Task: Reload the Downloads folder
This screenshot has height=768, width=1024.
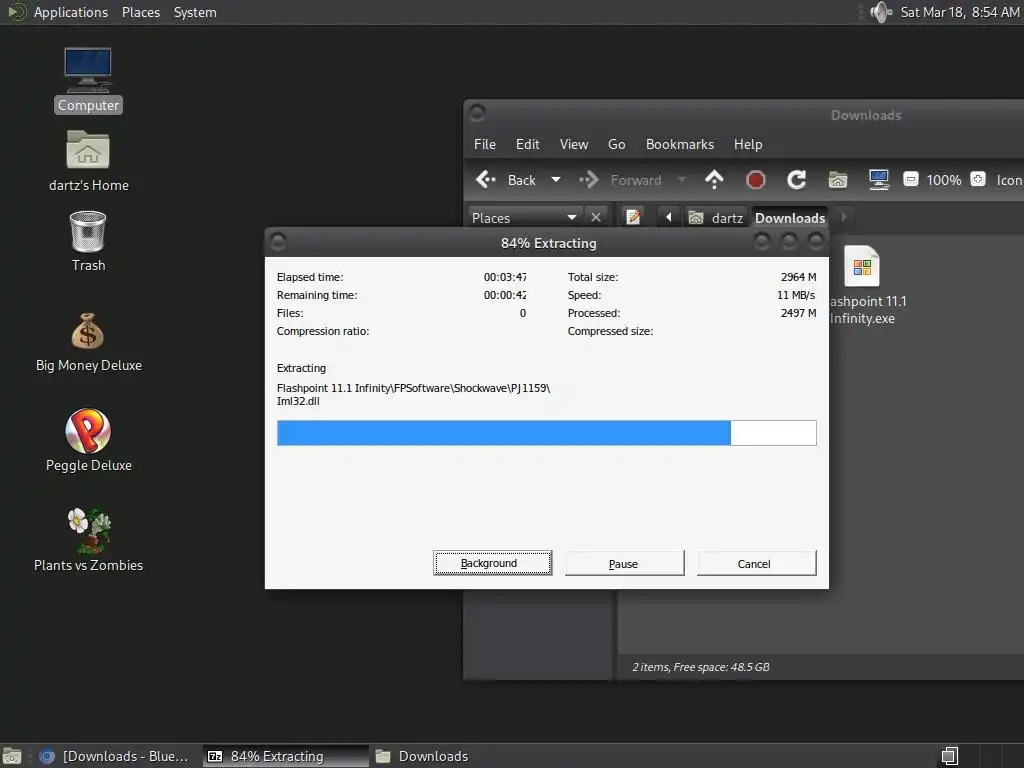Action: (x=797, y=180)
